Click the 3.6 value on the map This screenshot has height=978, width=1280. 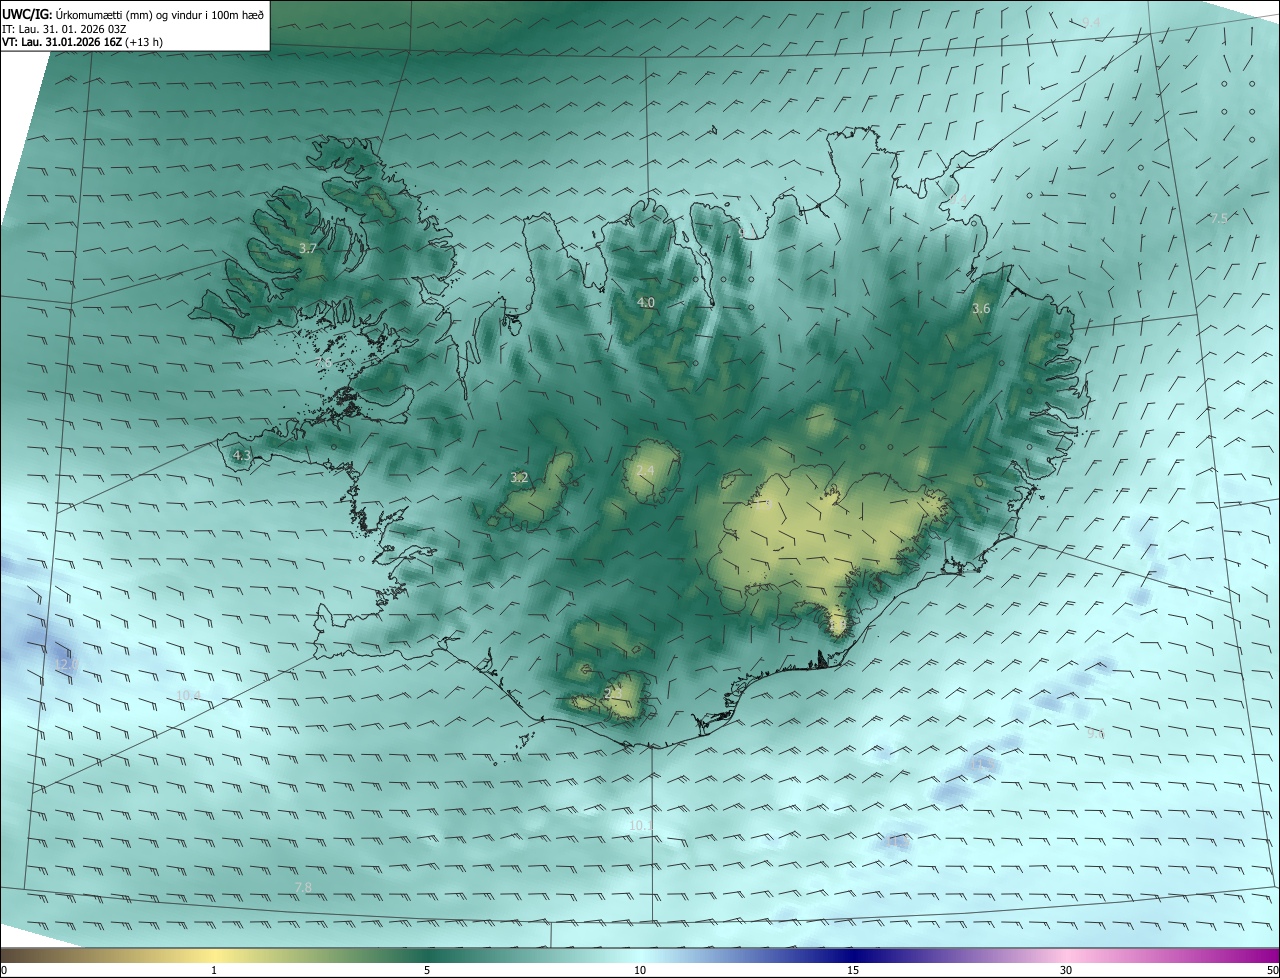pyautogui.click(x=981, y=309)
